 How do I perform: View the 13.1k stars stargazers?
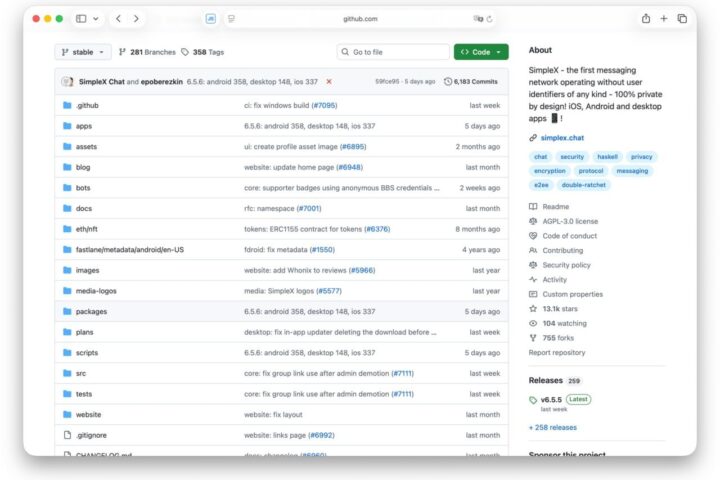coord(560,309)
